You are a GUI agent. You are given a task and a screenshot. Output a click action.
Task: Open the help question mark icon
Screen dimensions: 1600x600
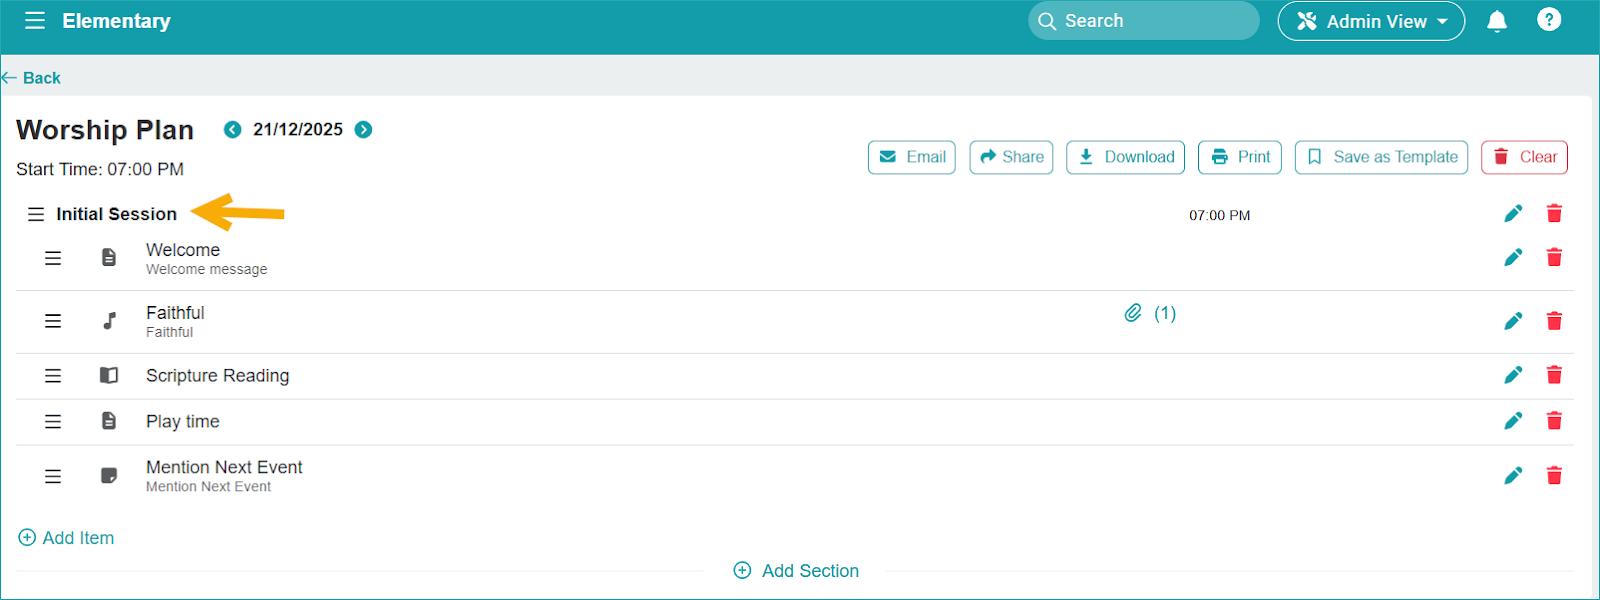point(1548,20)
